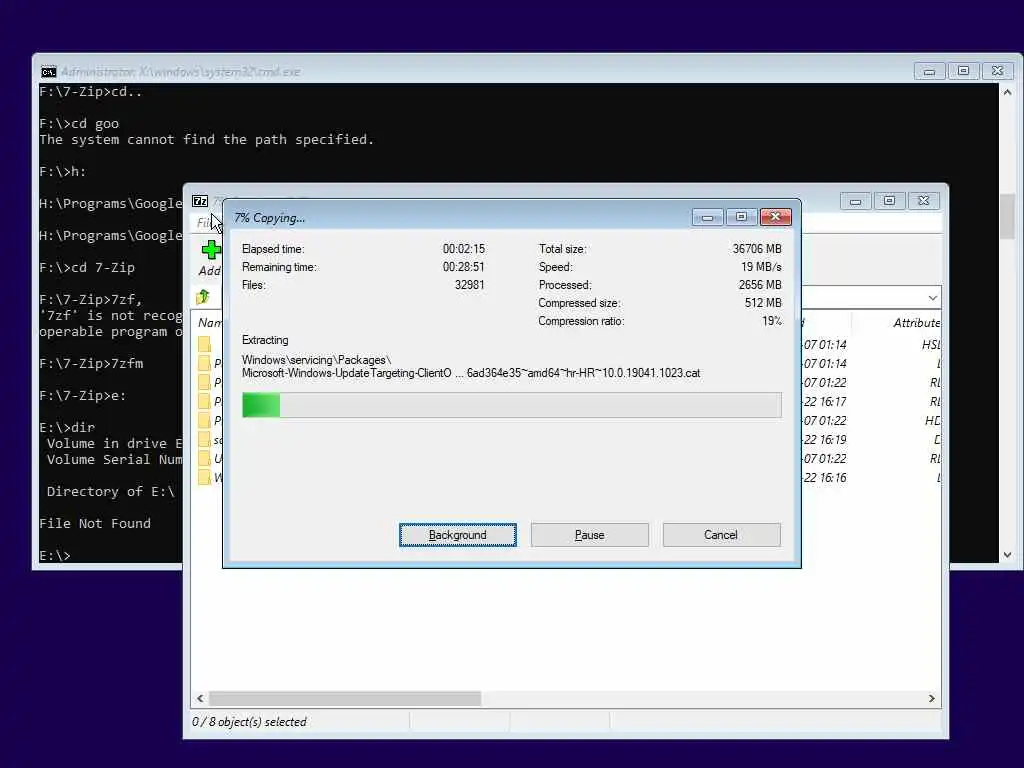Click the "22 16:19" date cell
The height and width of the screenshot is (768, 1024).
point(825,440)
